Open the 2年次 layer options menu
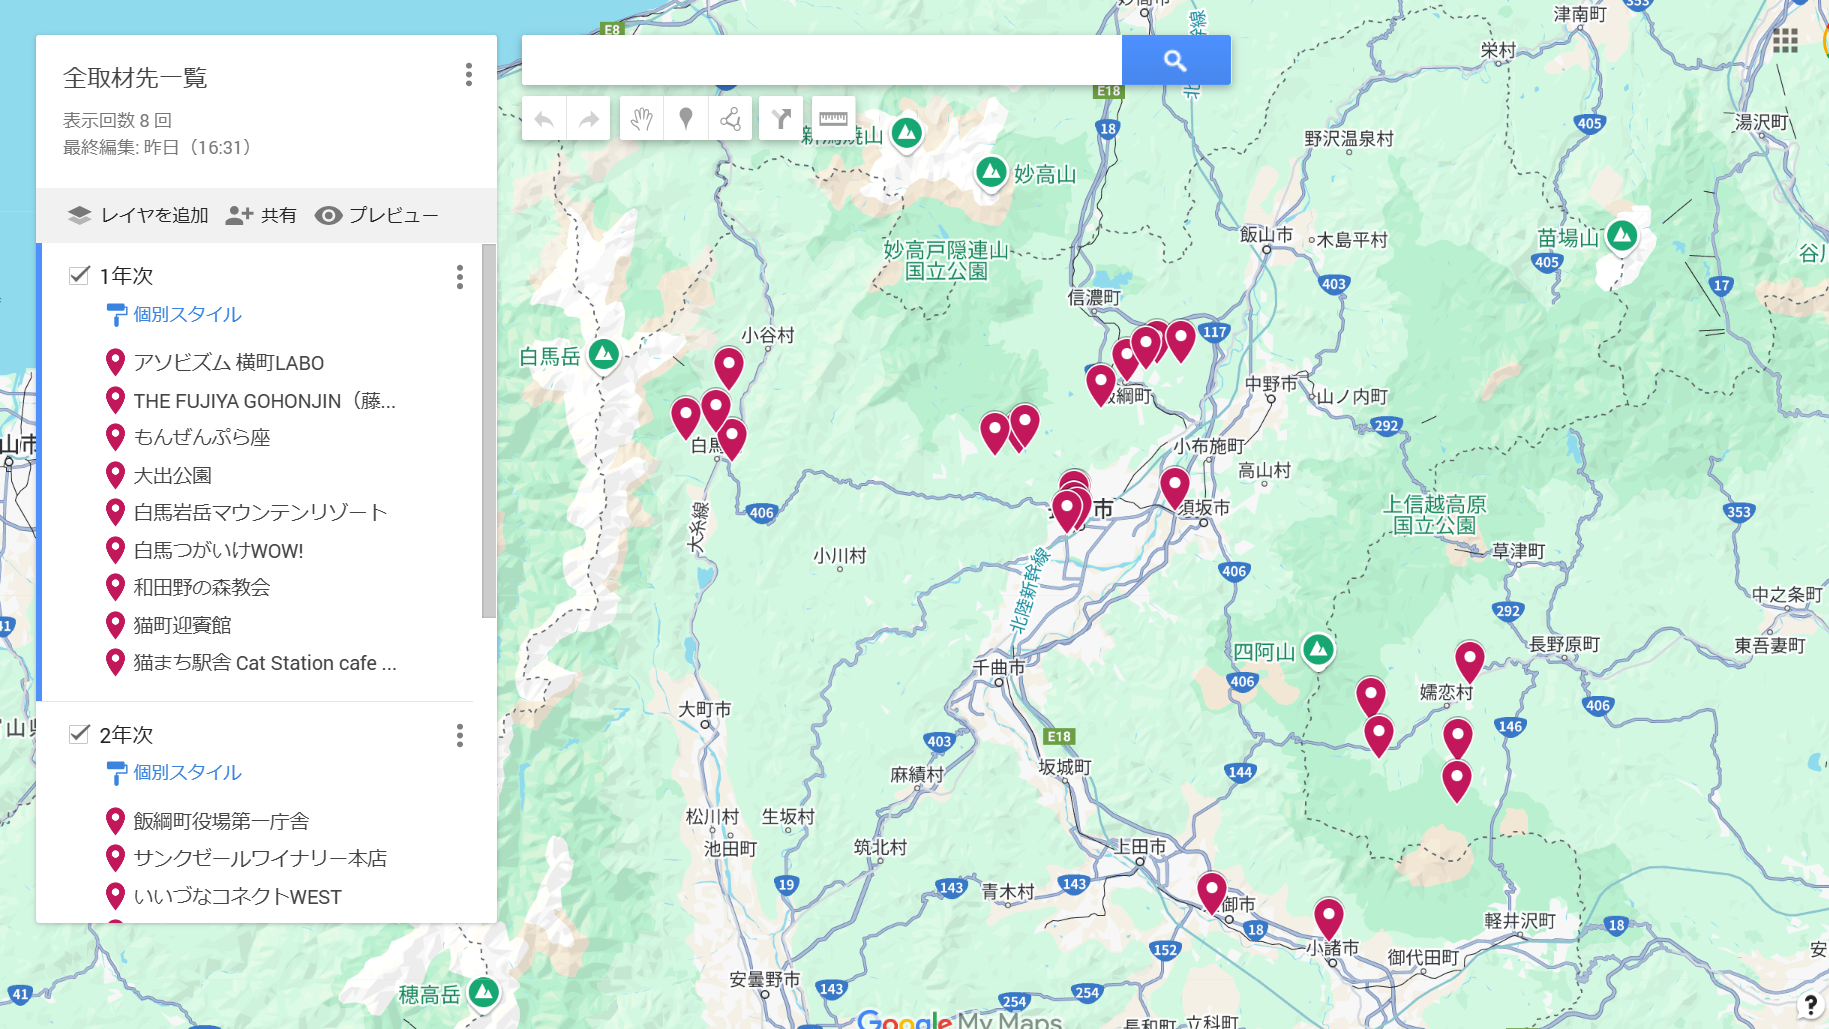Screen dimensions: 1829x1029 point(460,736)
